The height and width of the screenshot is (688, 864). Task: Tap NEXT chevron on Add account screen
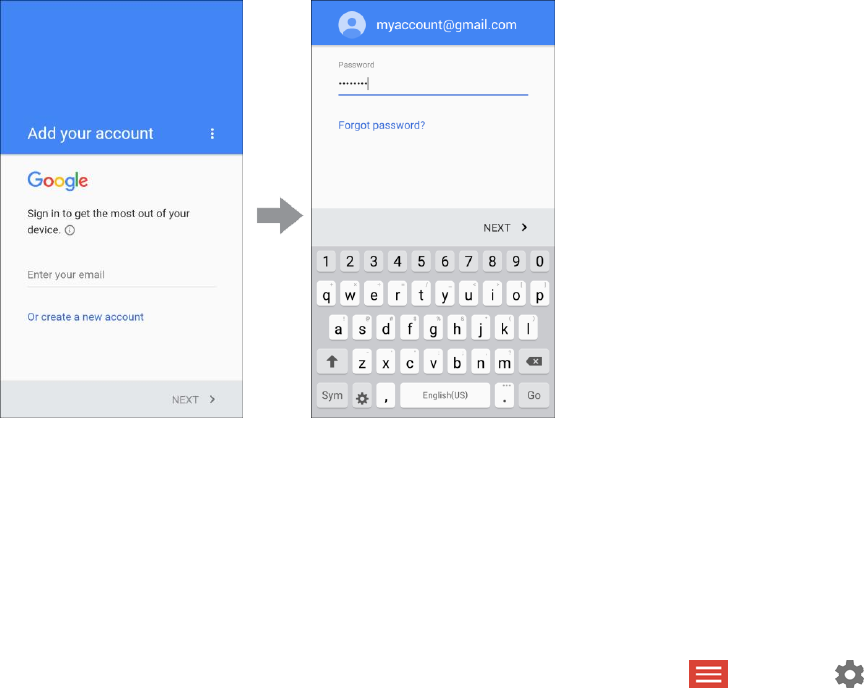(193, 399)
